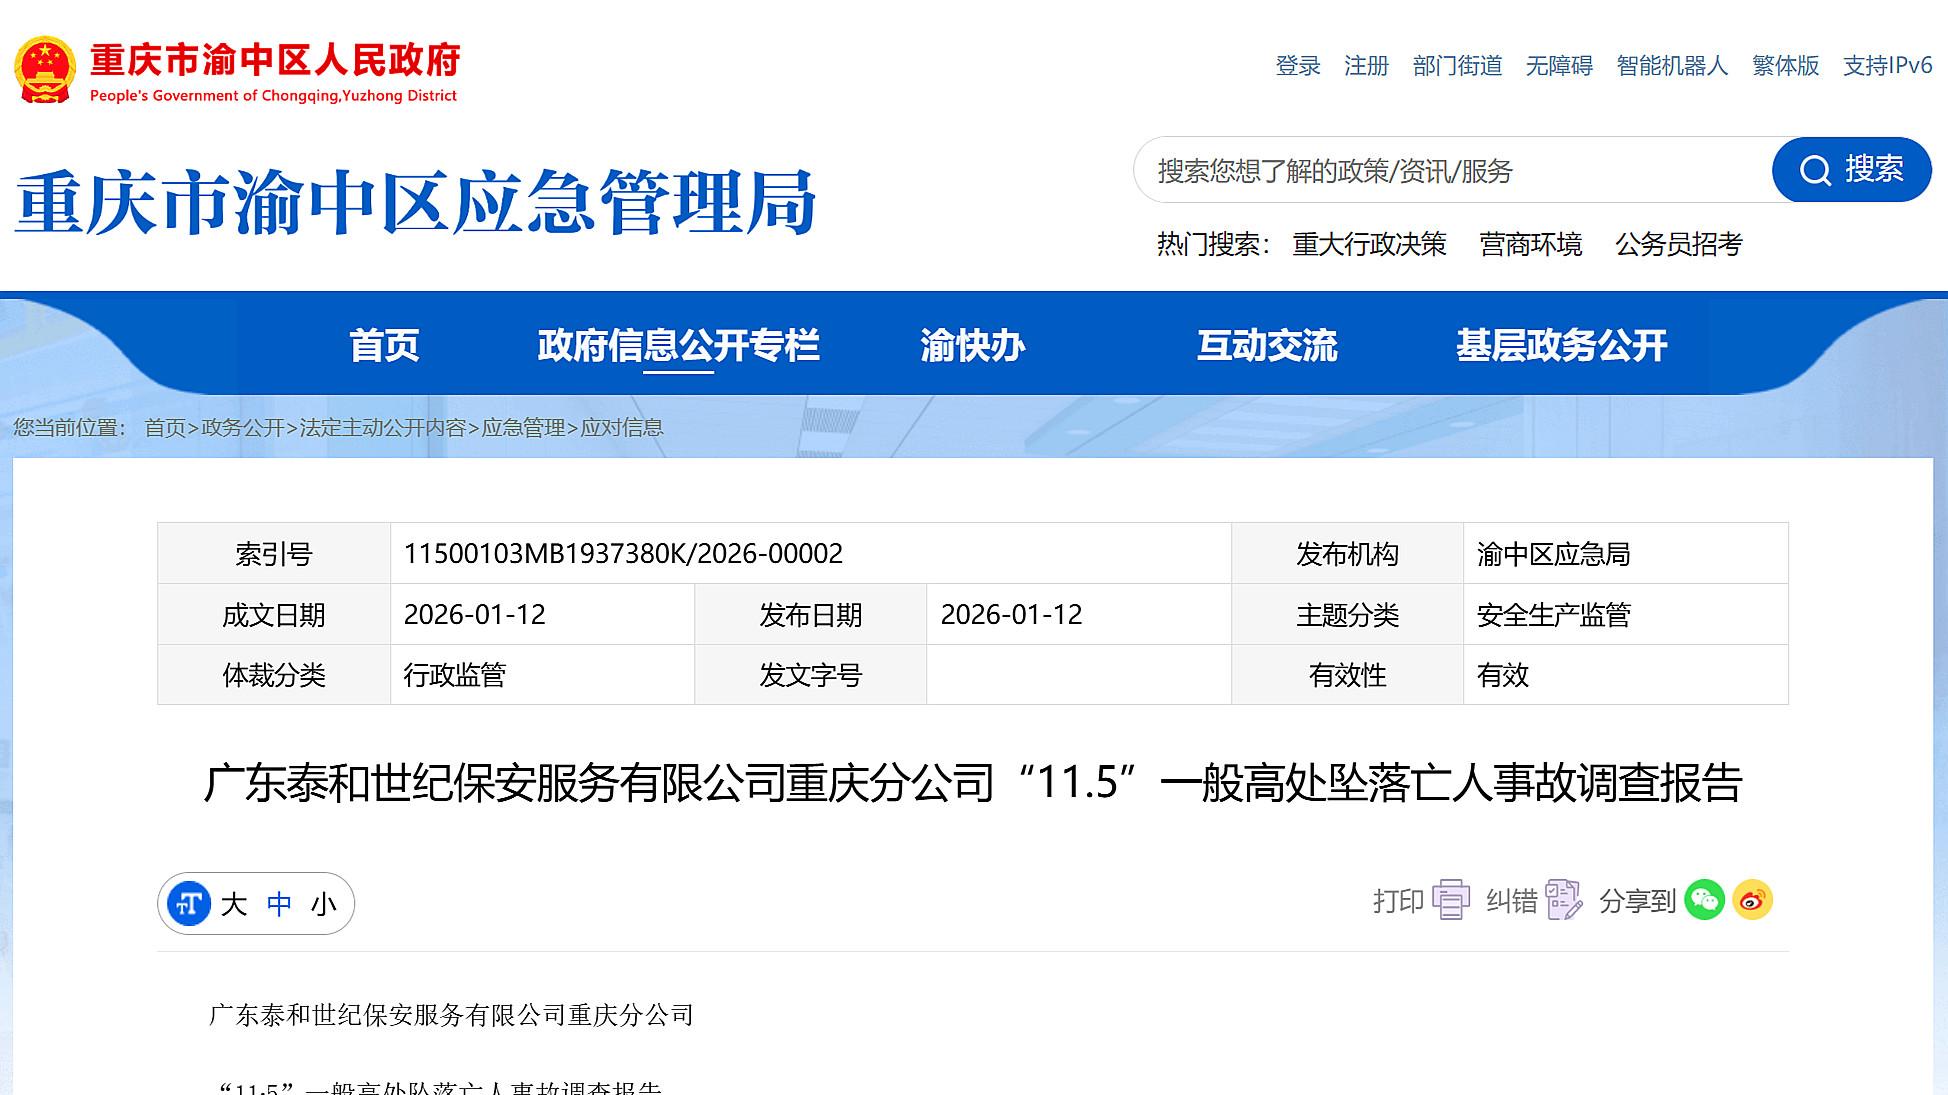Share the article via the Weibo icon

(1754, 901)
